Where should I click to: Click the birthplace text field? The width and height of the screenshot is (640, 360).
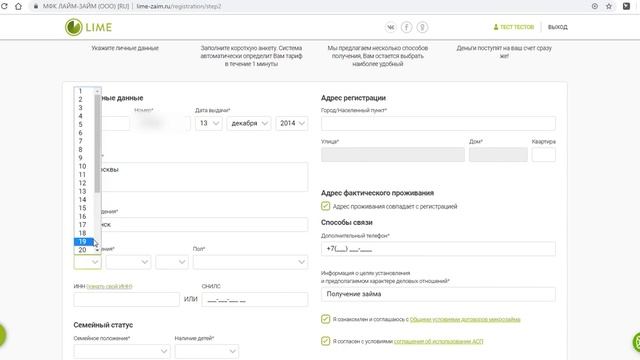click(204, 224)
